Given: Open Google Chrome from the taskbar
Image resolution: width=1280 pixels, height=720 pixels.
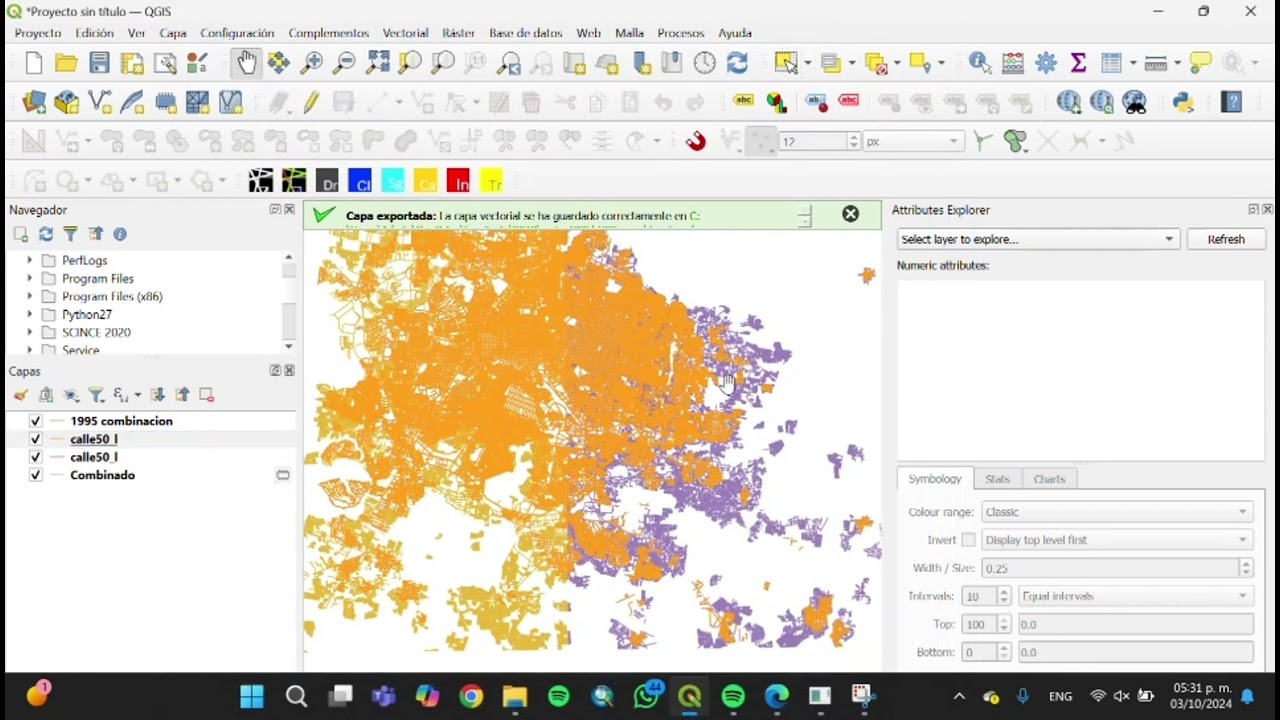Looking at the screenshot, I should pos(471,696).
